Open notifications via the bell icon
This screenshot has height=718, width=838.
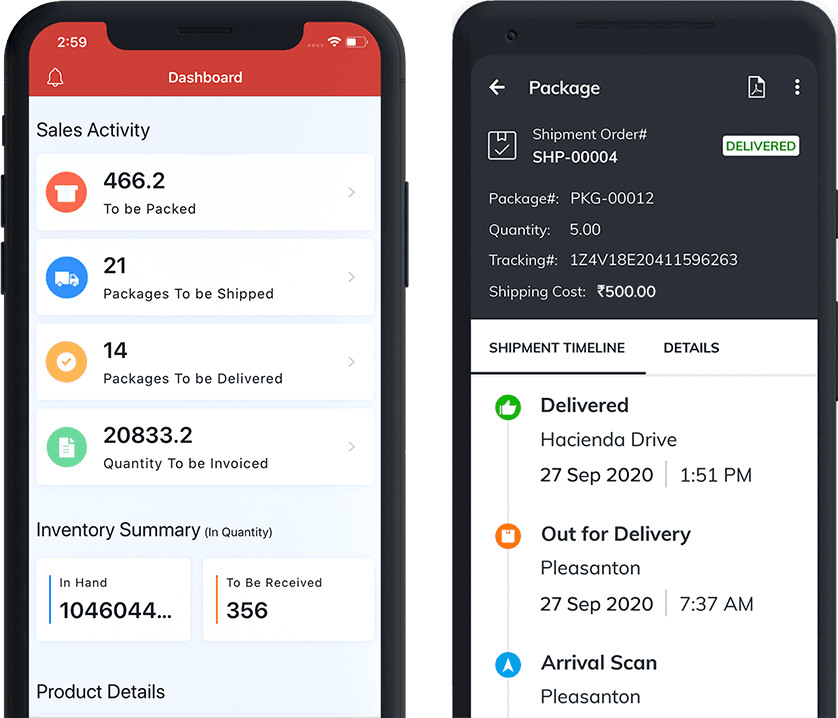tap(55, 77)
